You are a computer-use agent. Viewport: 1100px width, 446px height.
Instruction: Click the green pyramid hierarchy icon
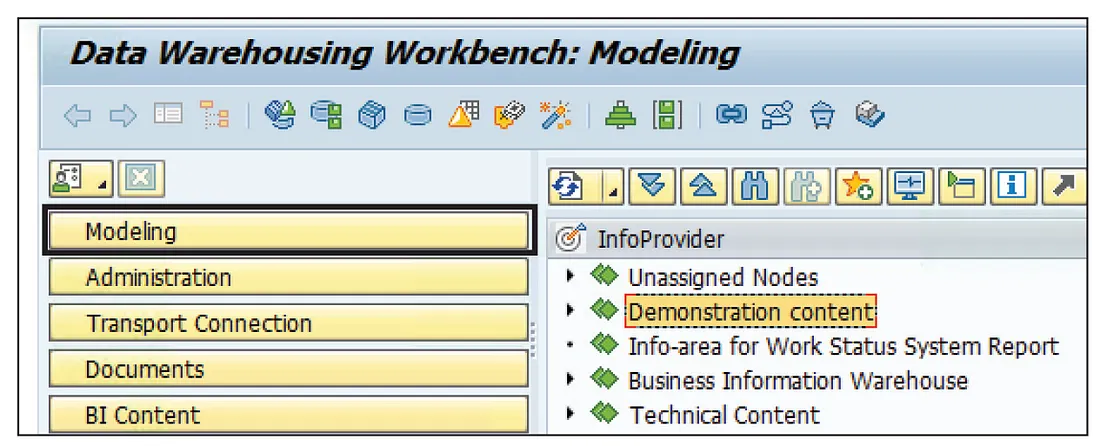click(x=620, y=115)
